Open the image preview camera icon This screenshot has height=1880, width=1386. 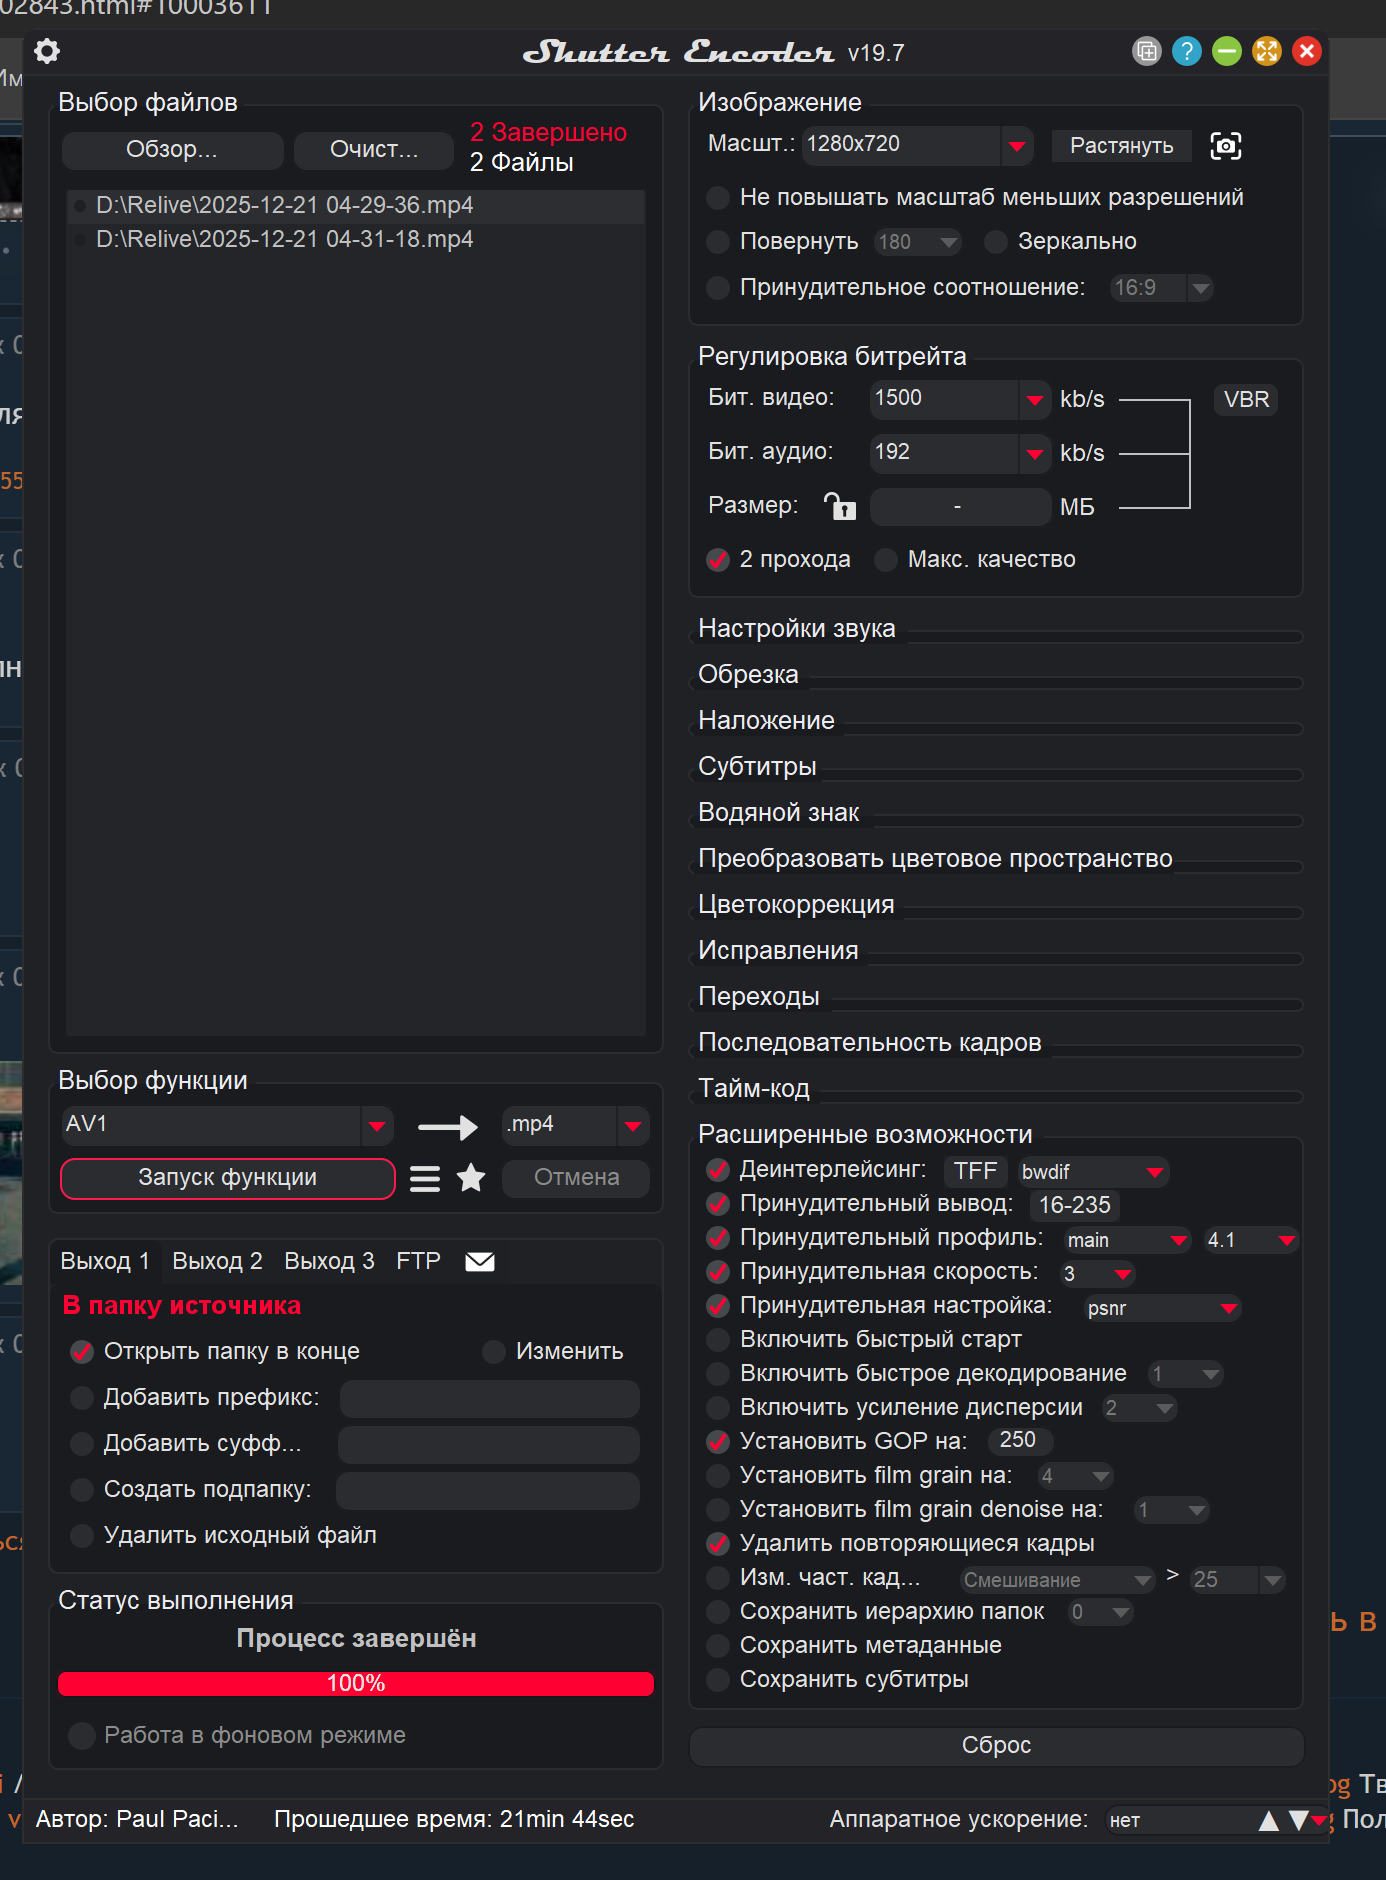(x=1226, y=146)
